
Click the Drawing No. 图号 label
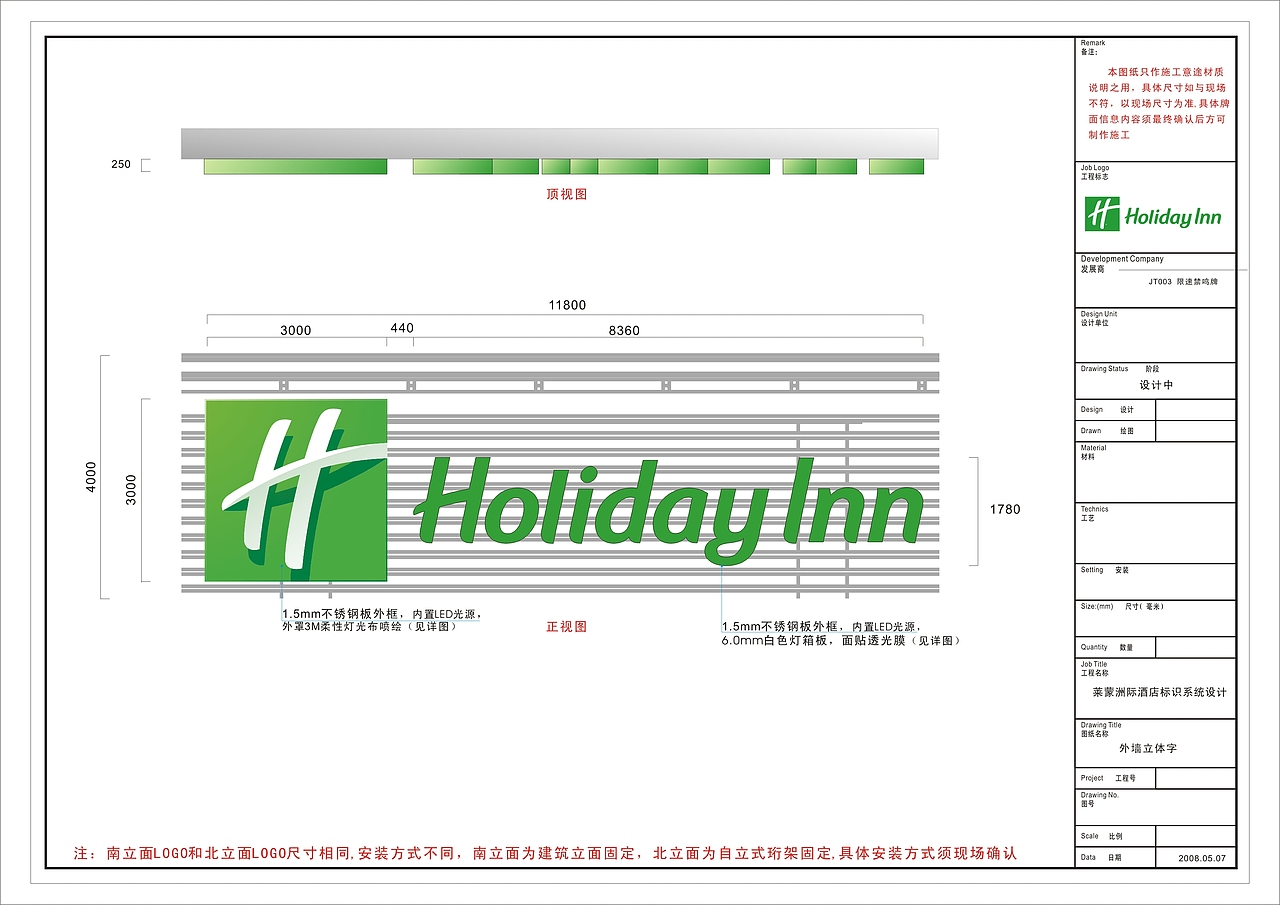[x=1099, y=798]
